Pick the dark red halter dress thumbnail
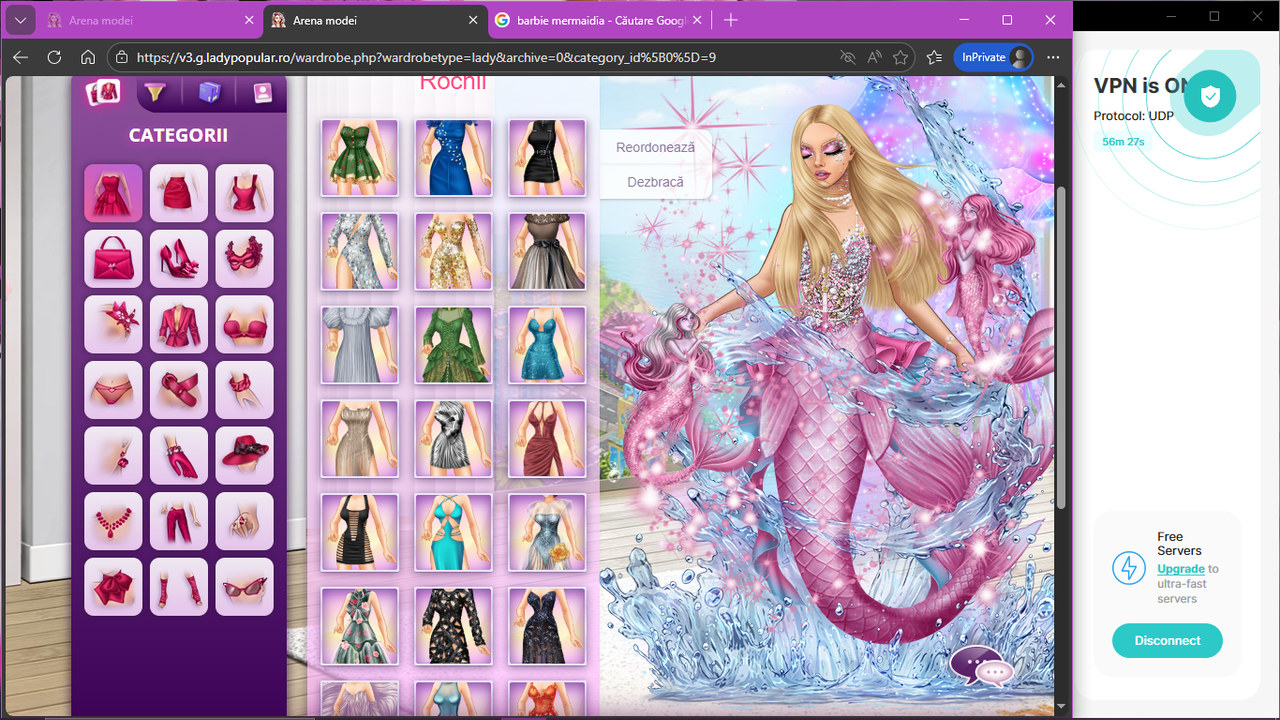The height and width of the screenshot is (720, 1280). (x=547, y=439)
